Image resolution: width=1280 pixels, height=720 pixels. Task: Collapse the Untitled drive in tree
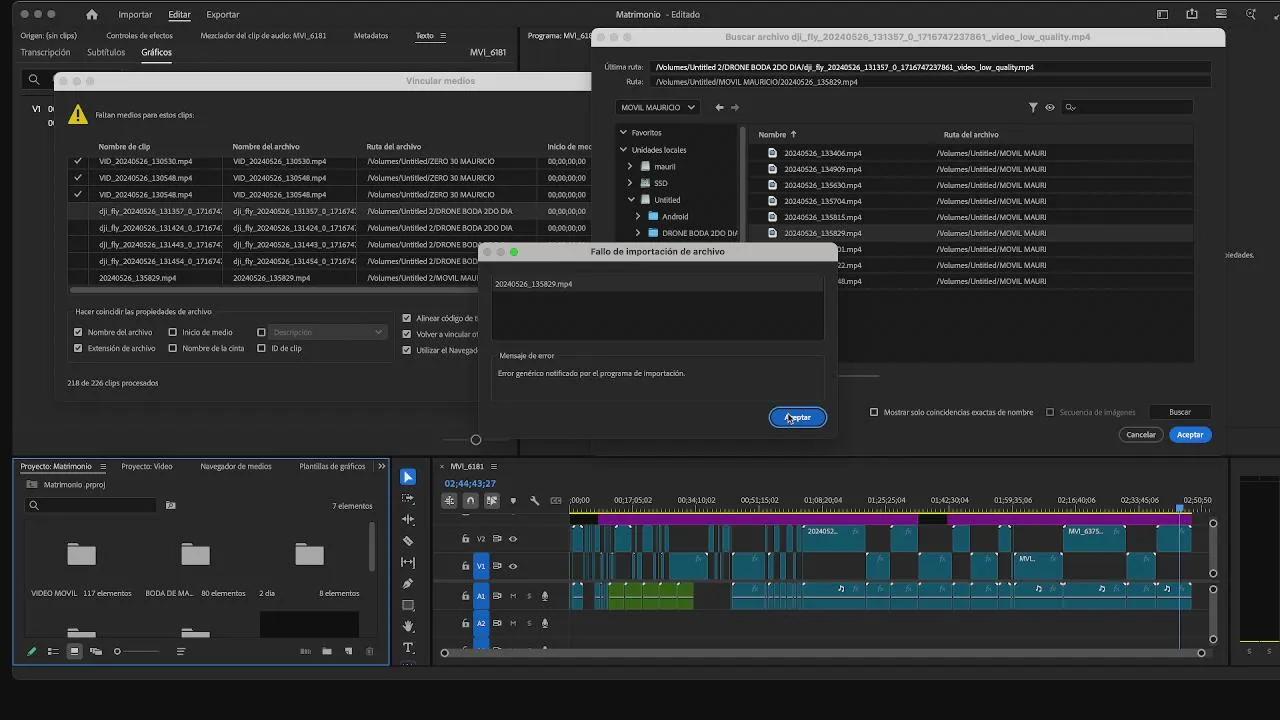(x=631, y=200)
